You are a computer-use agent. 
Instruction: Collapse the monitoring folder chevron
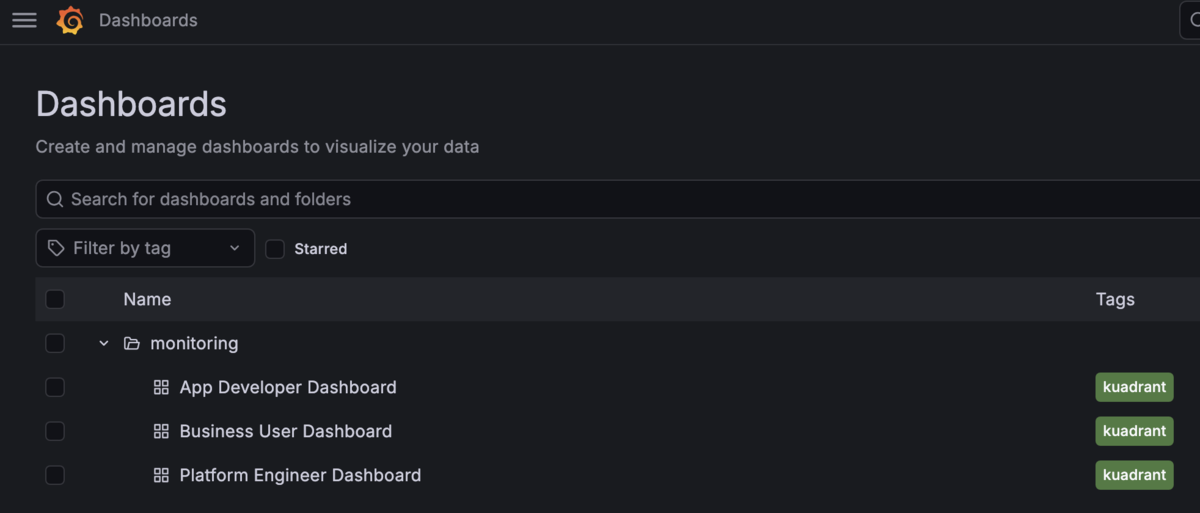coord(104,343)
